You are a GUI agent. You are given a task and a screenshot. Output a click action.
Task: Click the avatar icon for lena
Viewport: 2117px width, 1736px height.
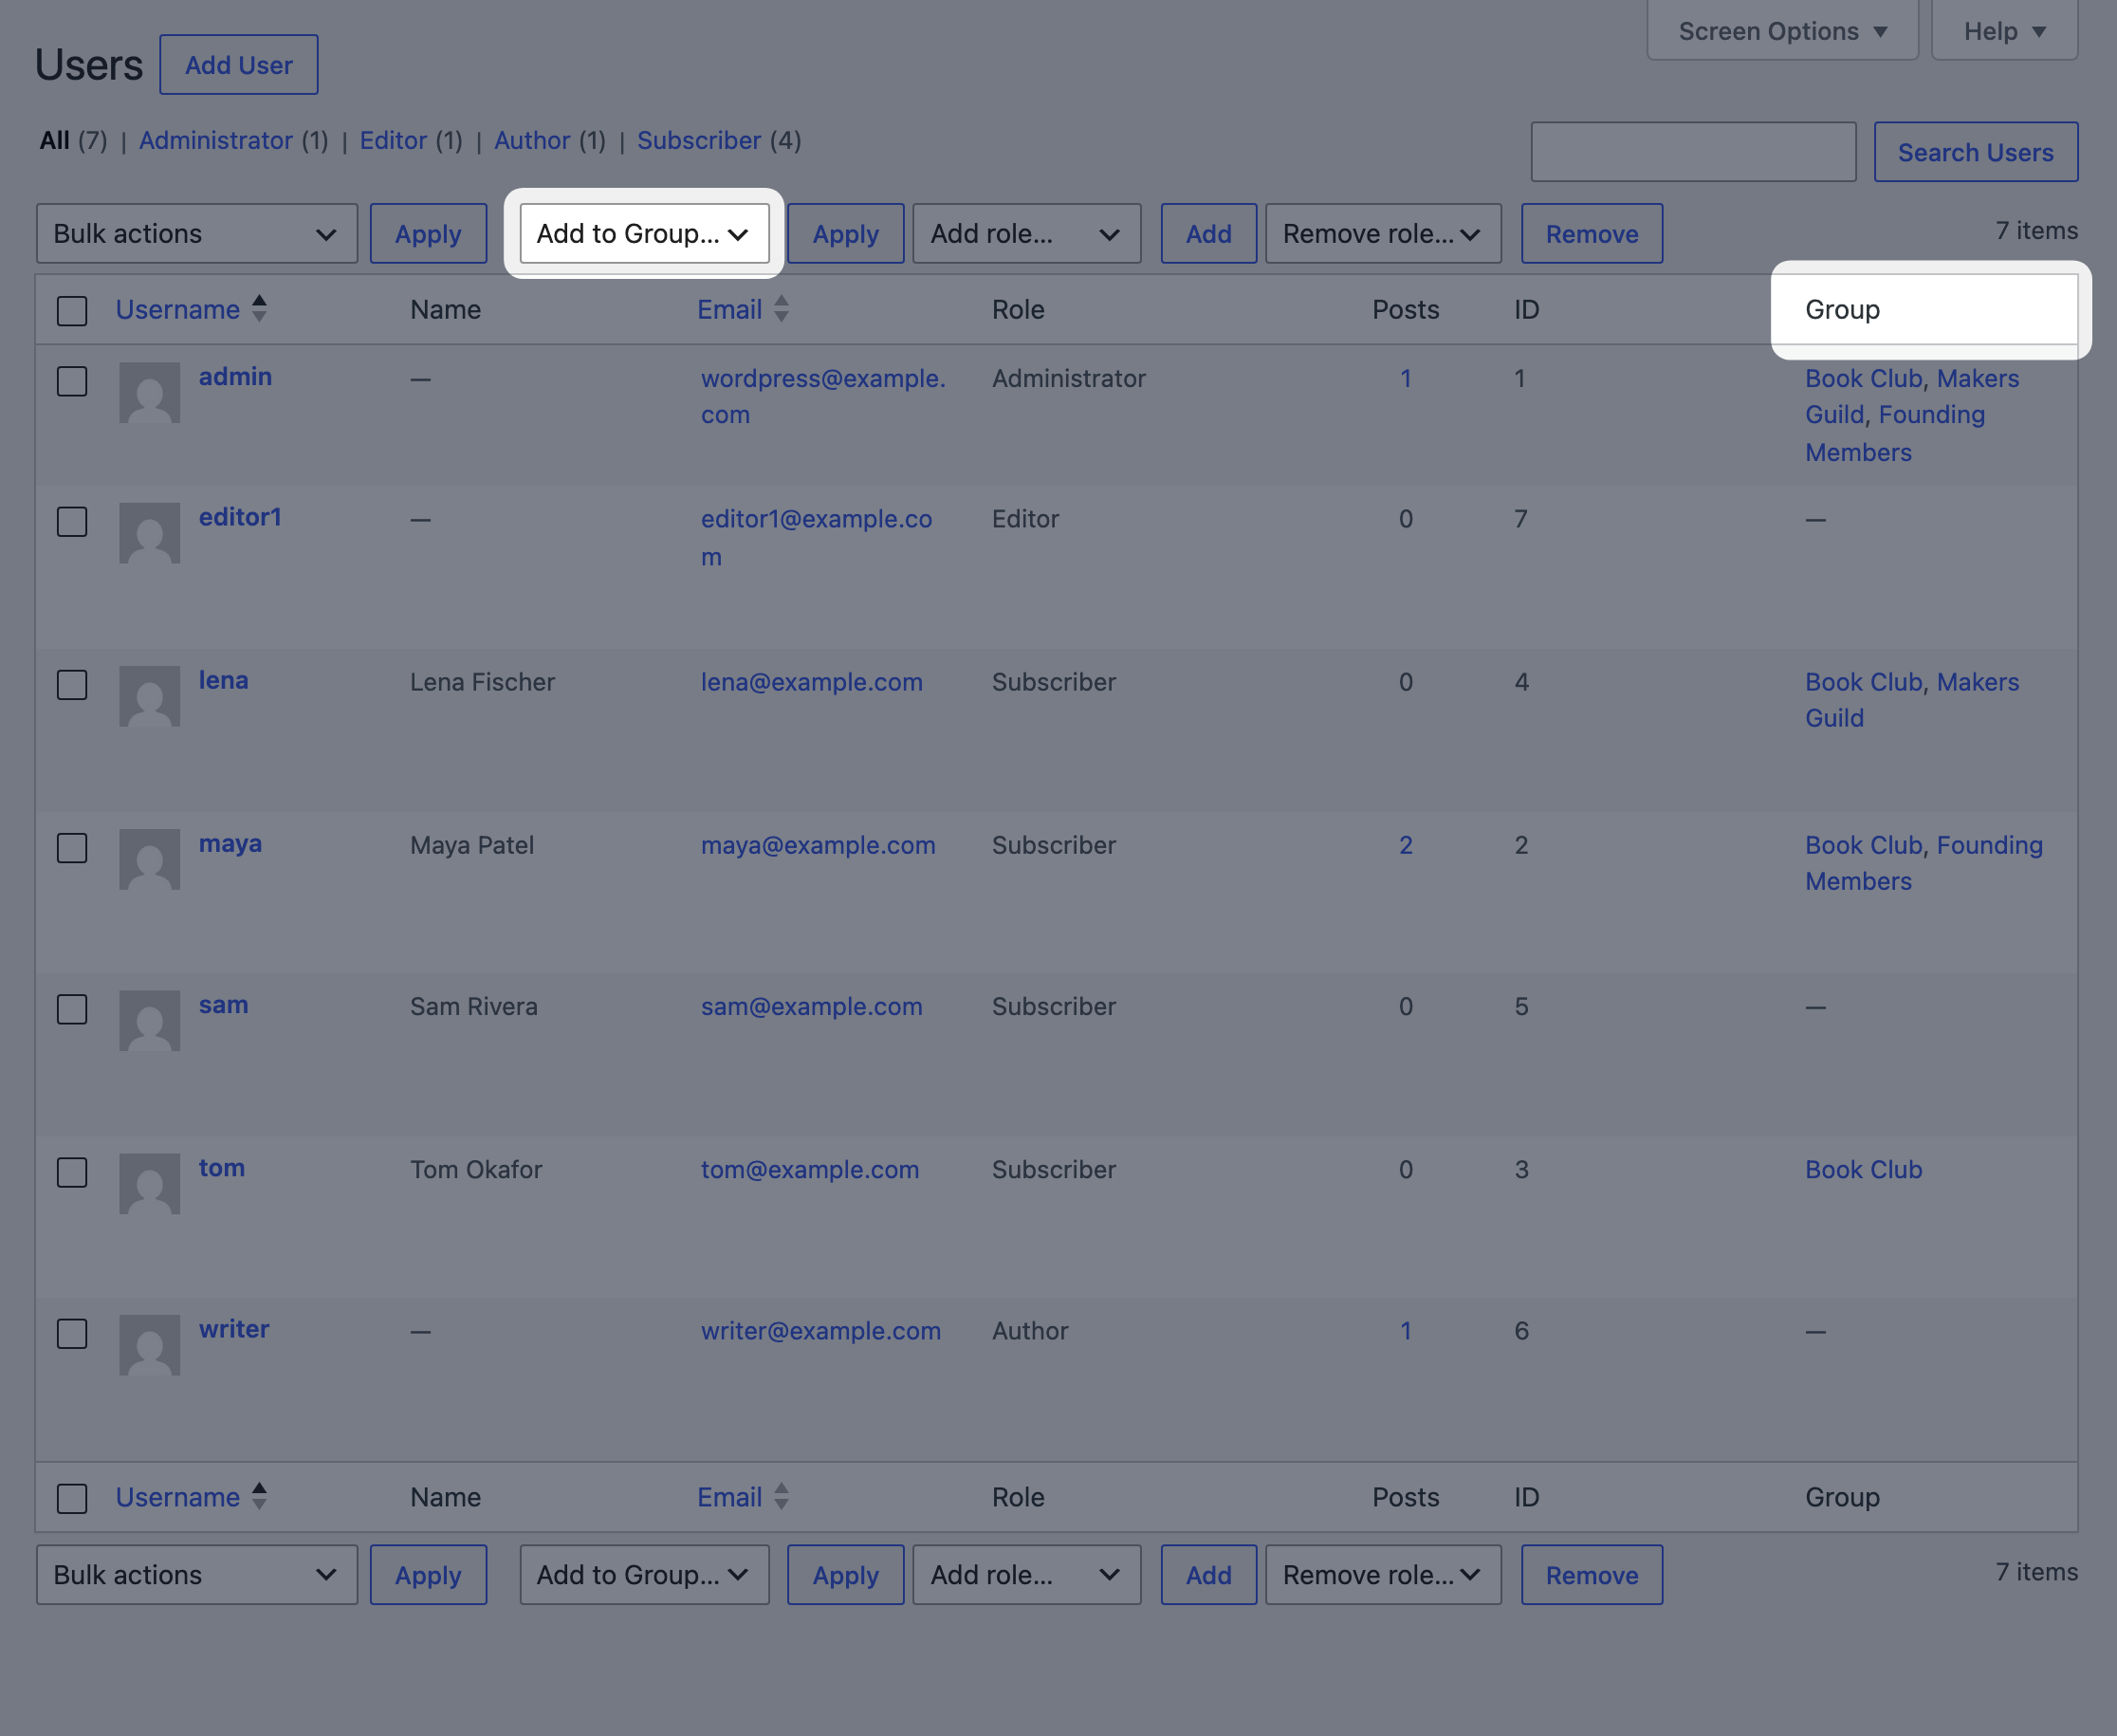point(150,696)
